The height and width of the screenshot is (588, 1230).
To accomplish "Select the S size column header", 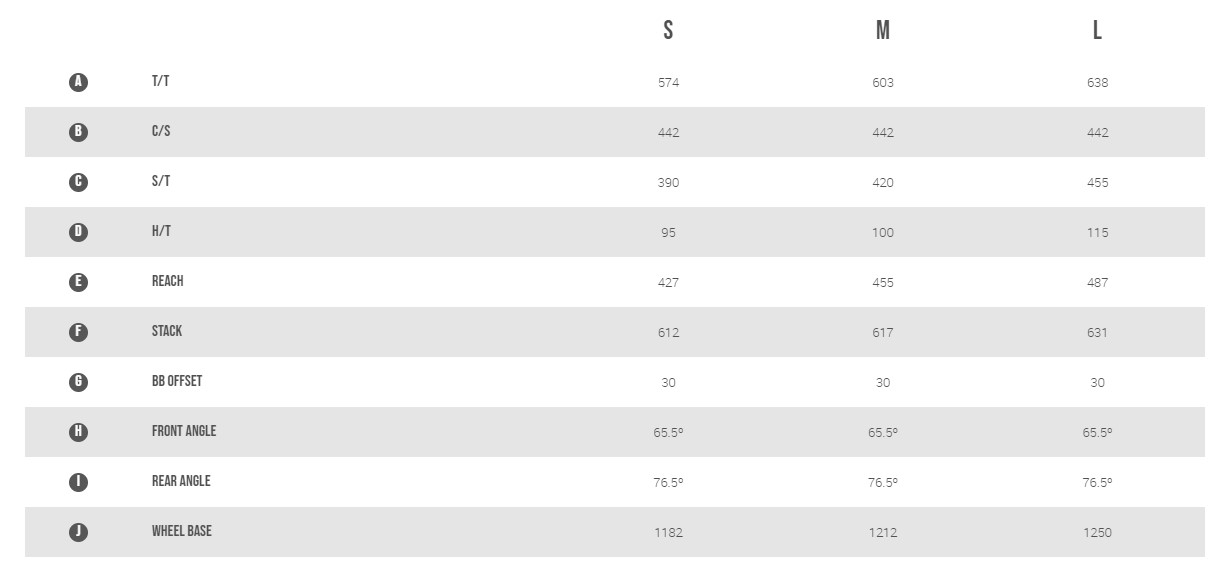I will 668,30.
